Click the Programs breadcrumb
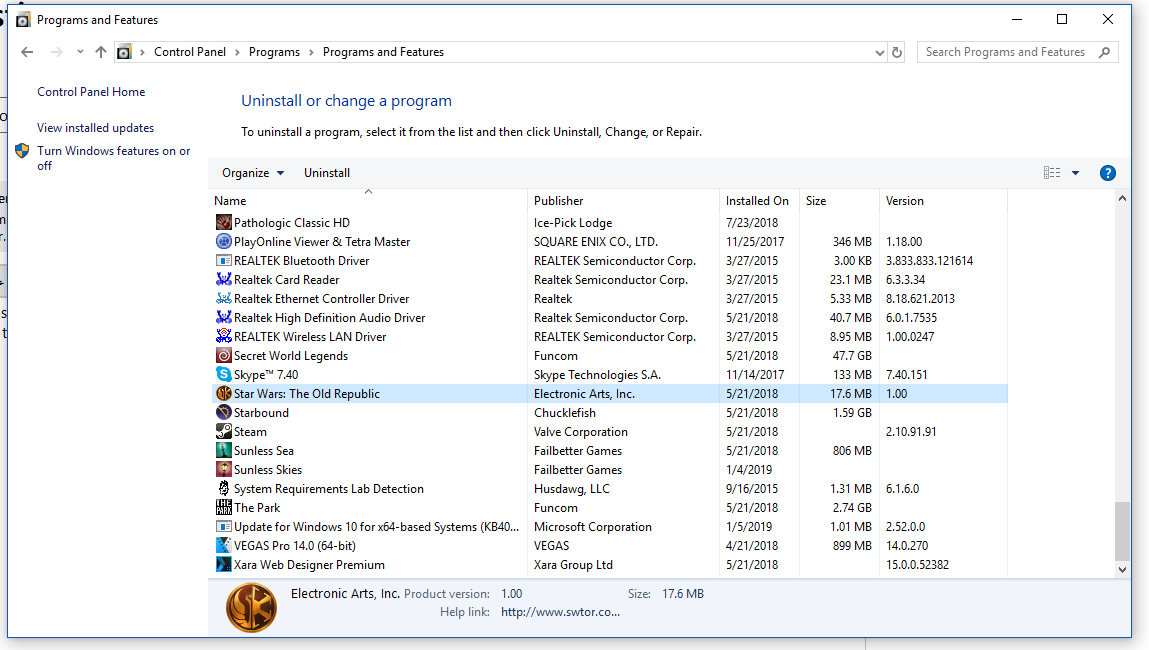The image size is (1149, 650). pos(274,52)
